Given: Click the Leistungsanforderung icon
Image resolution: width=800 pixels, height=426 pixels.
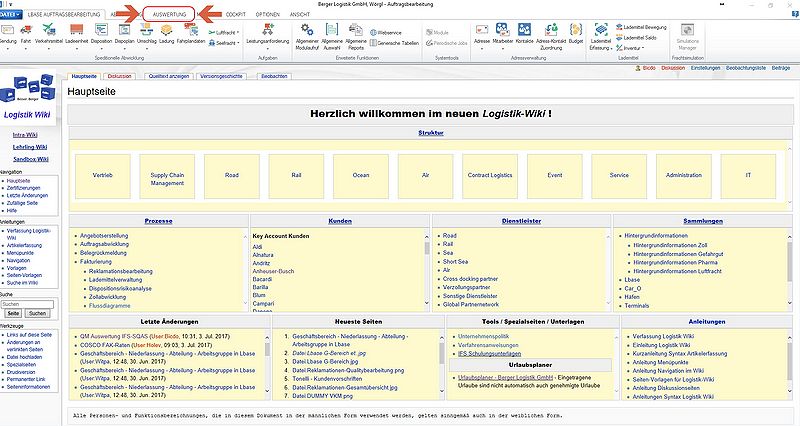Looking at the screenshot, I should coord(267,30).
